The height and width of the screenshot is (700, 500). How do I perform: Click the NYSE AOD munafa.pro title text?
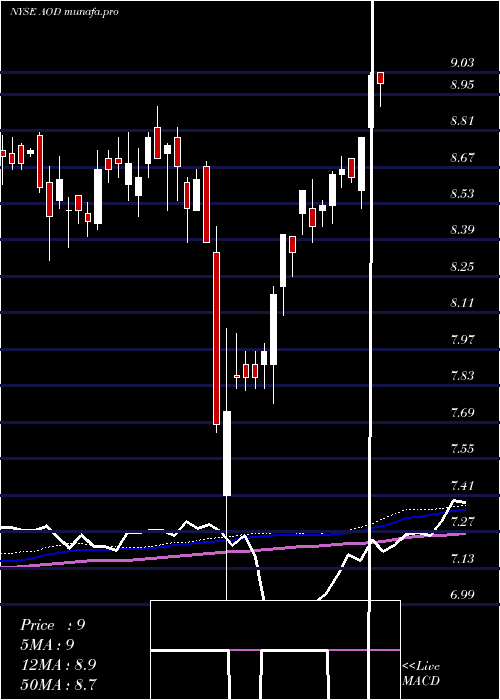(64, 12)
